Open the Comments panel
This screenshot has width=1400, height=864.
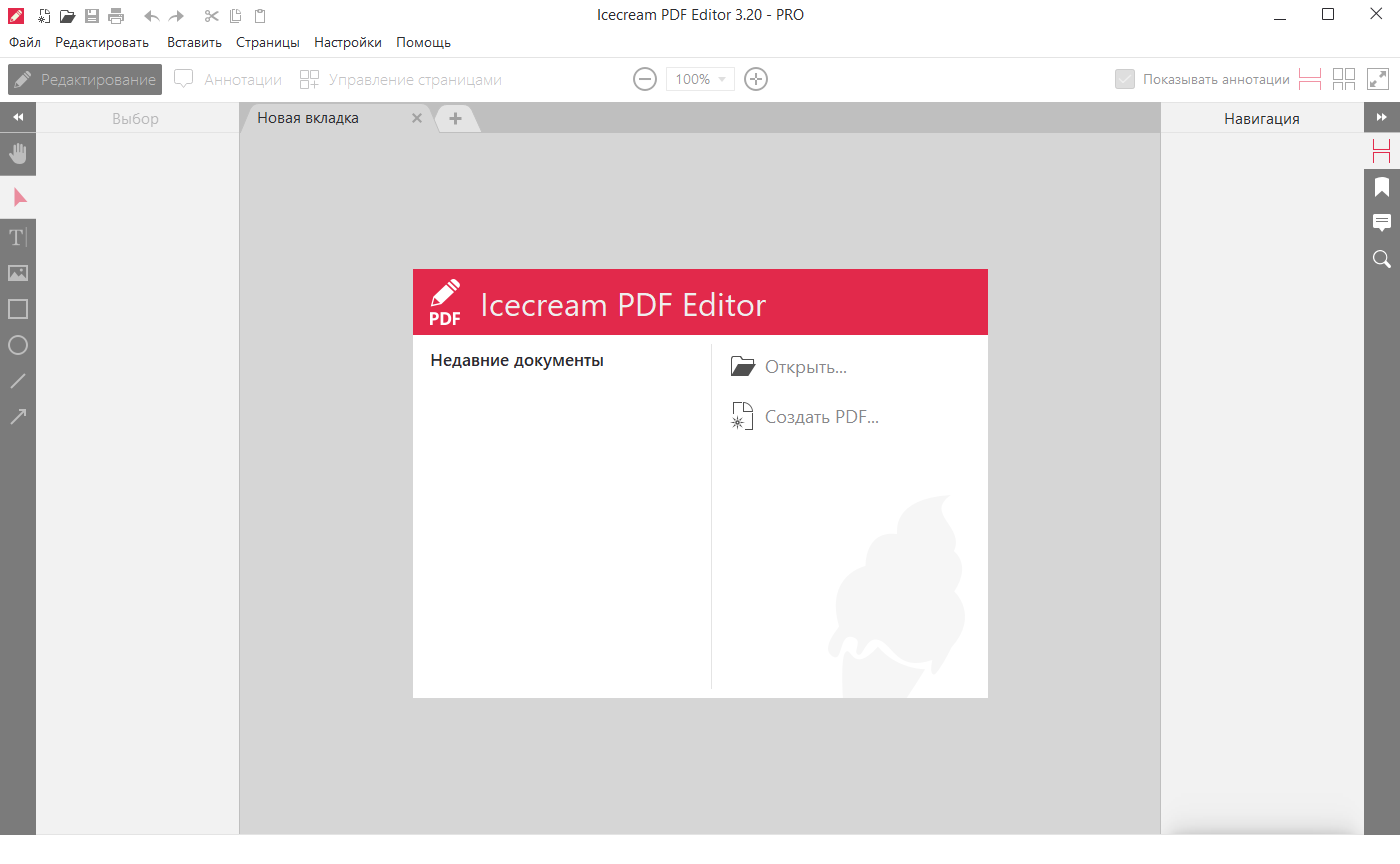click(x=1382, y=222)
